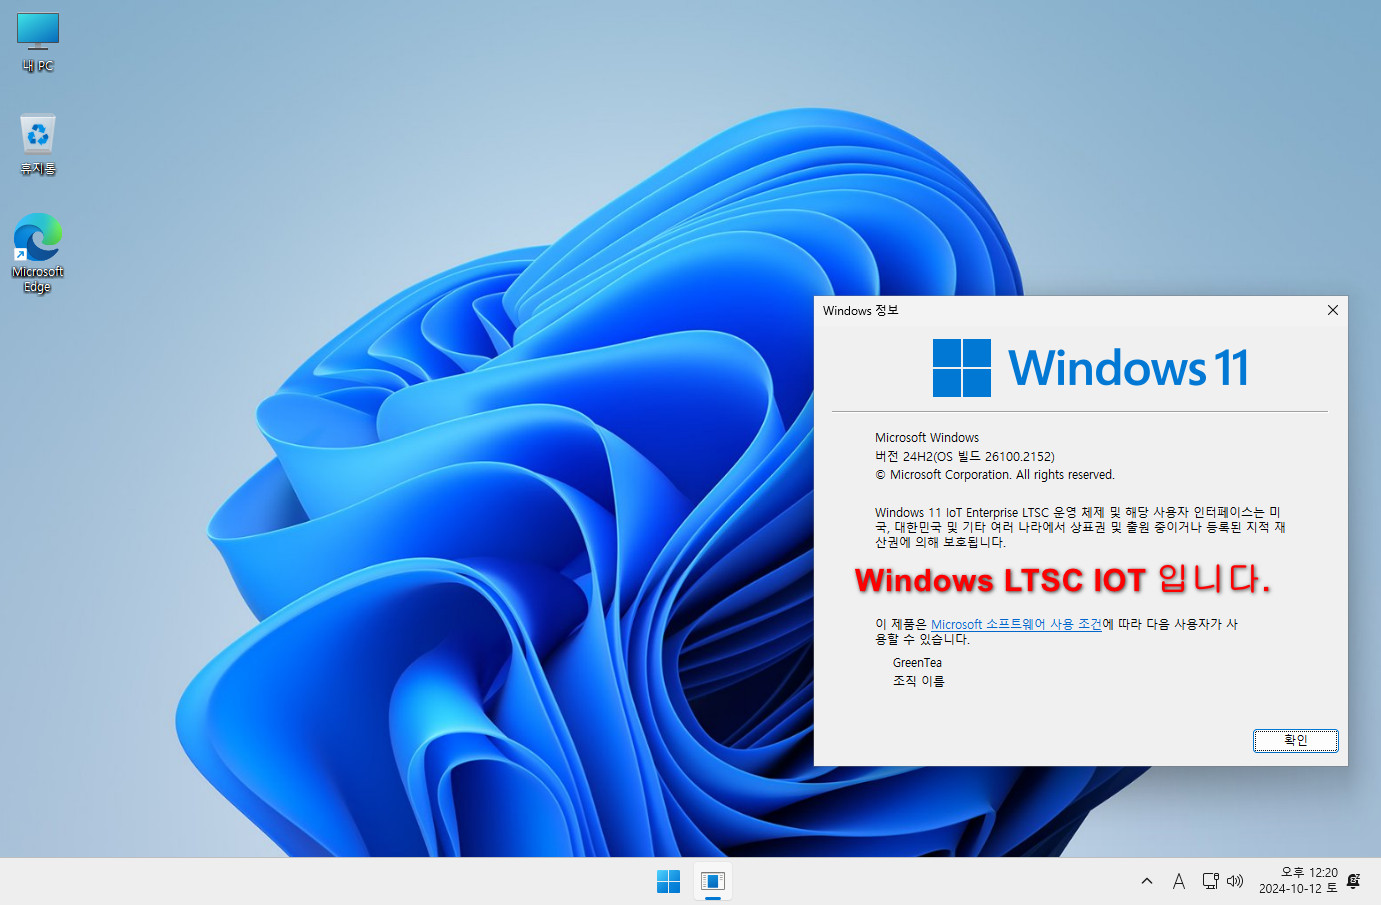Expand the hidden system tray icons chevron

coord(1147,881)
